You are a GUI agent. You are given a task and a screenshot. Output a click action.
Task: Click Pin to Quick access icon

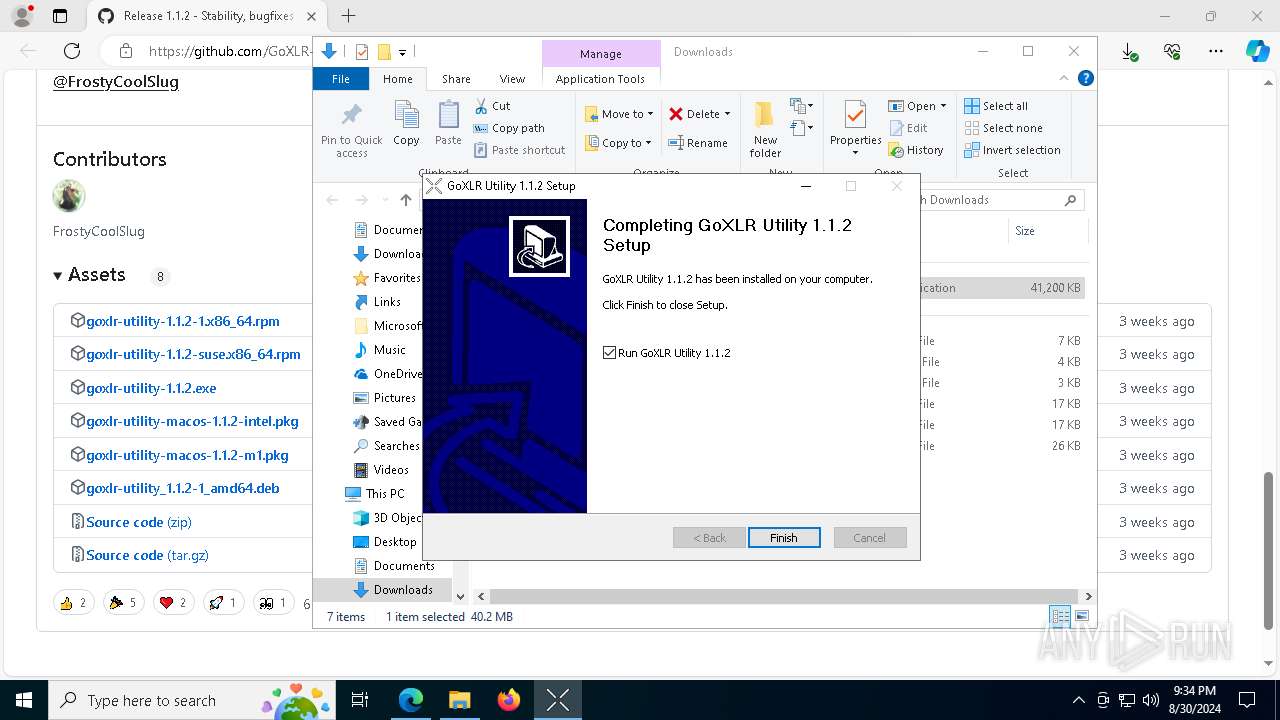(x=352, y=114)
